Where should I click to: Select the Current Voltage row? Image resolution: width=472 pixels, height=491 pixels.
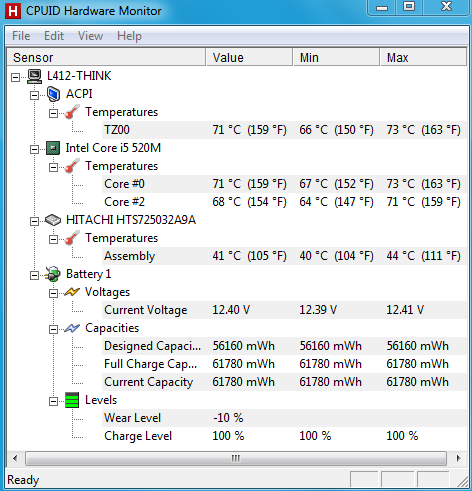pyautogui.click(x=284, y=310)
